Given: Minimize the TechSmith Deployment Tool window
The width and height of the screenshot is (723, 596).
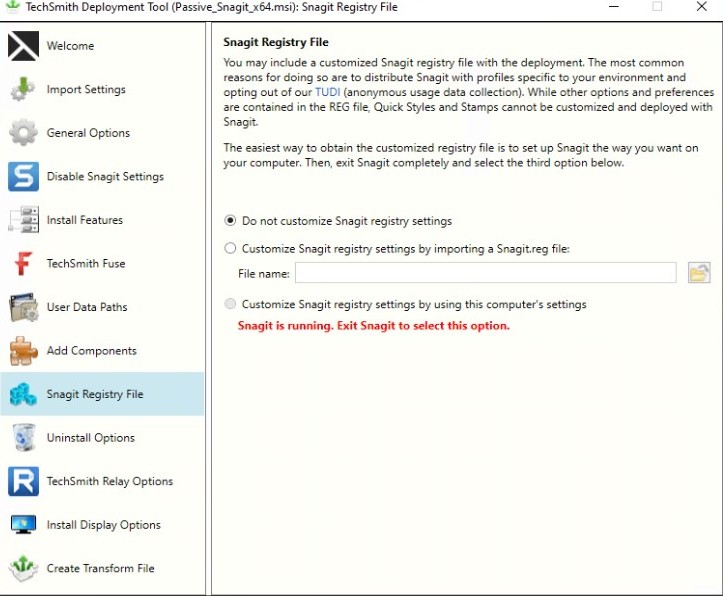Looking at the screenshot, I should (x=613, y=7).
